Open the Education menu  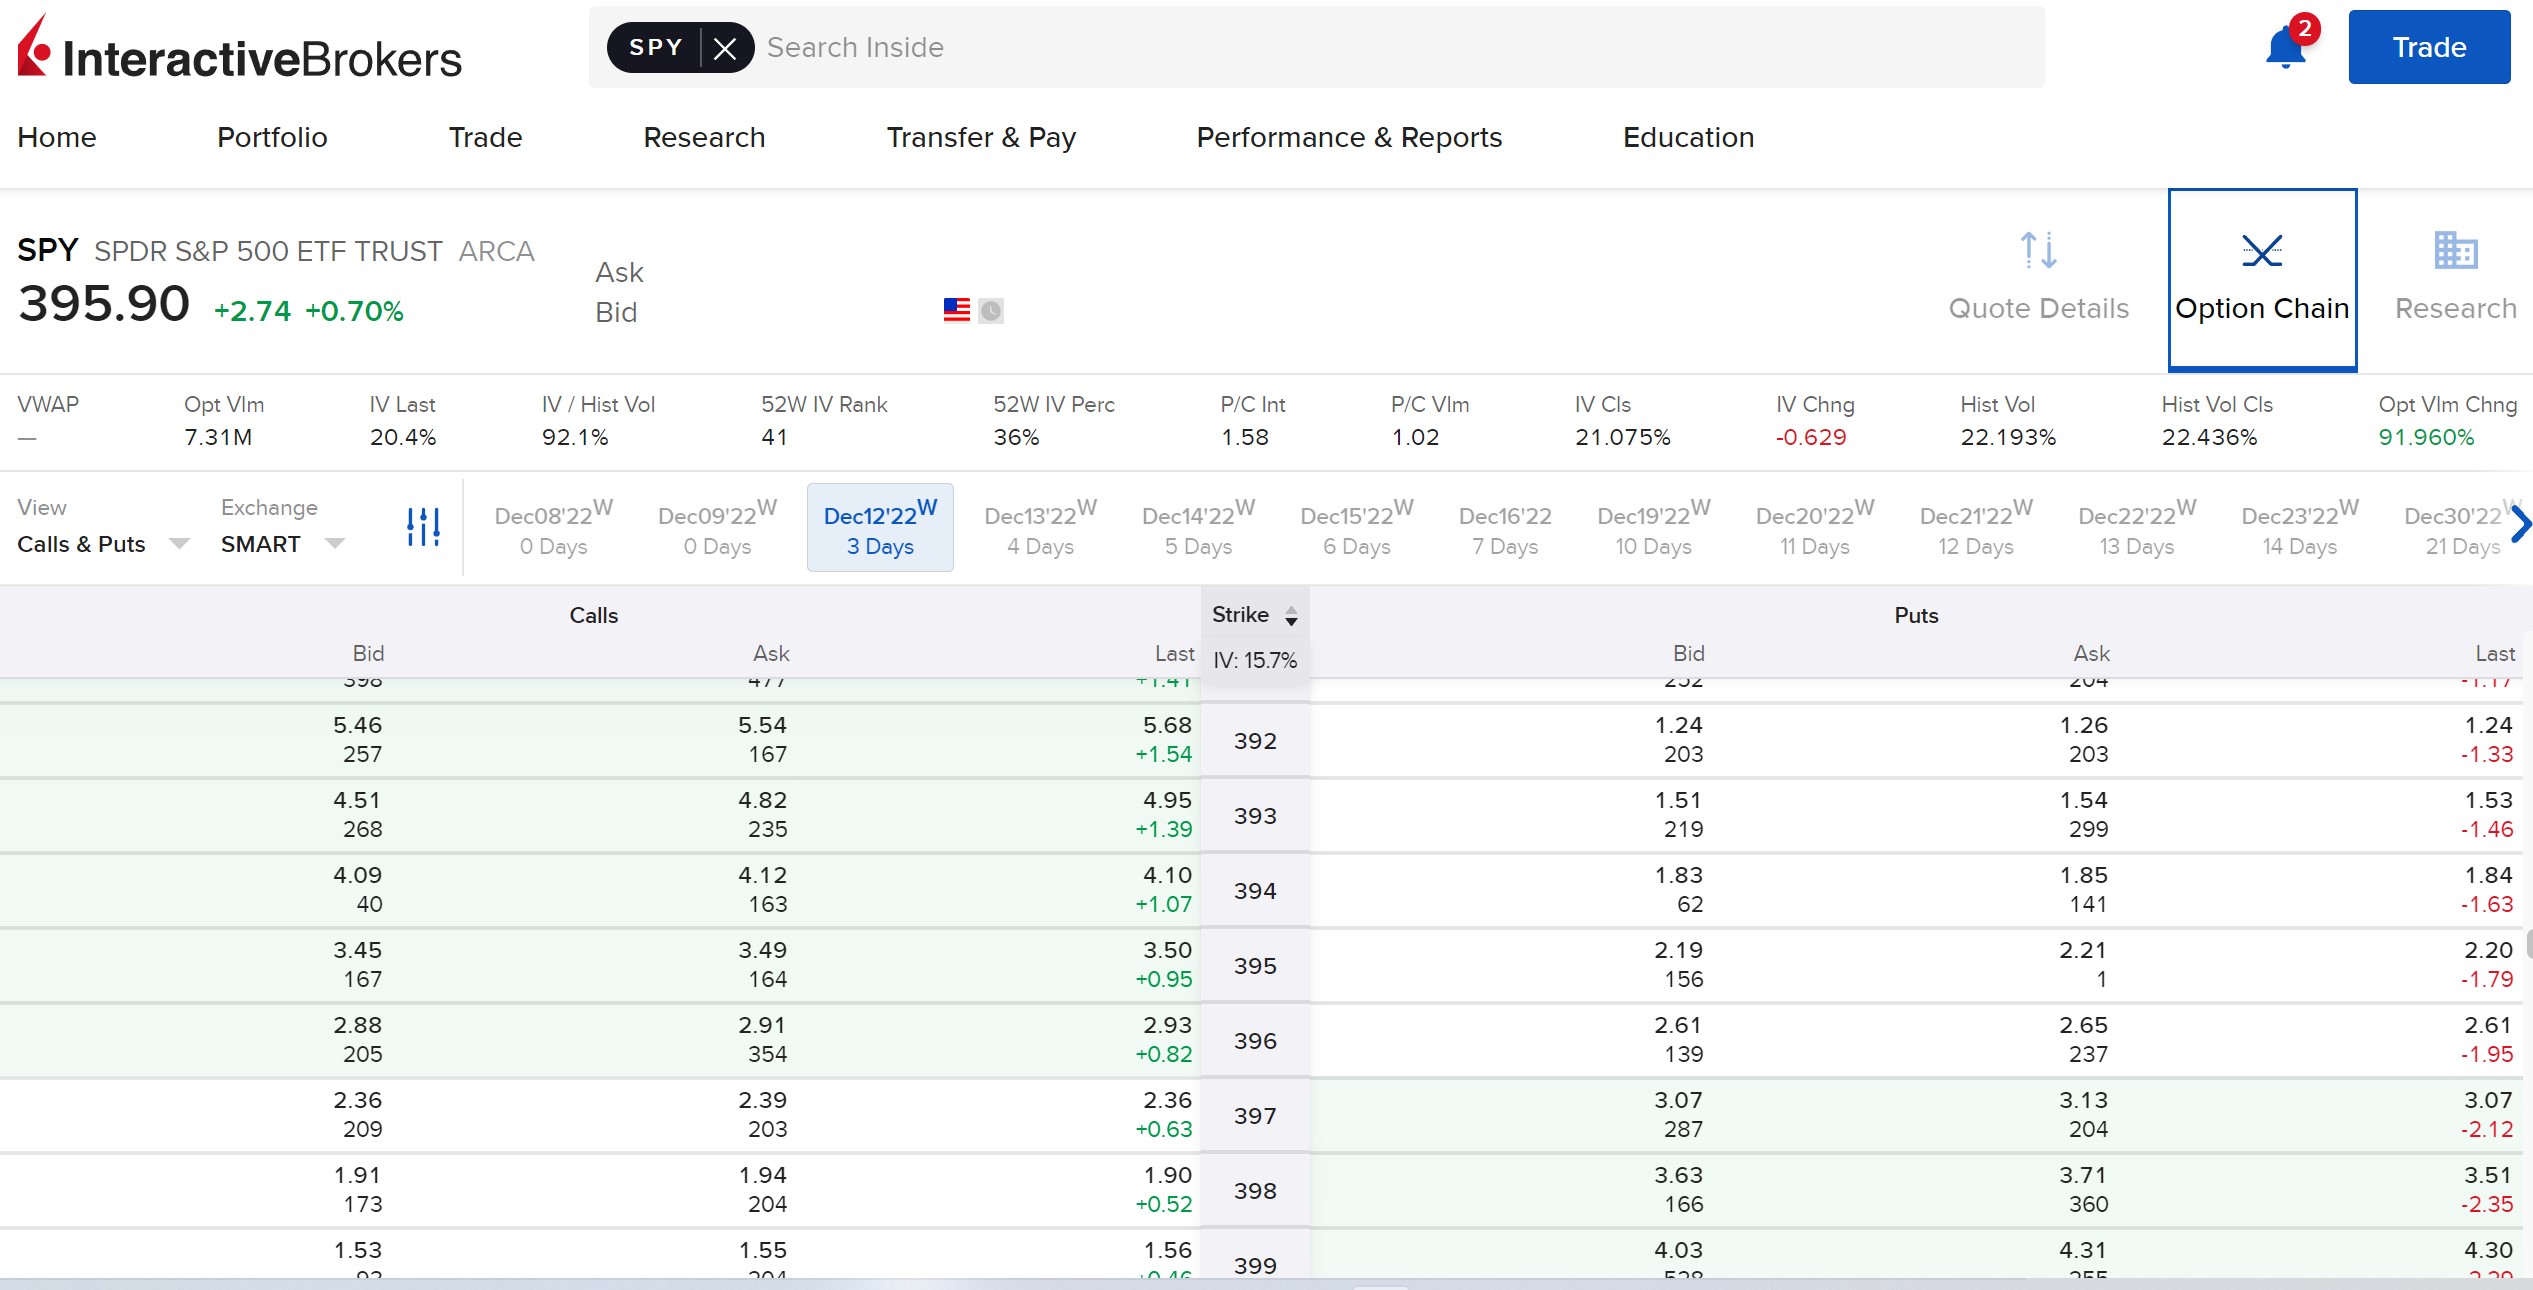(1688, 137)
